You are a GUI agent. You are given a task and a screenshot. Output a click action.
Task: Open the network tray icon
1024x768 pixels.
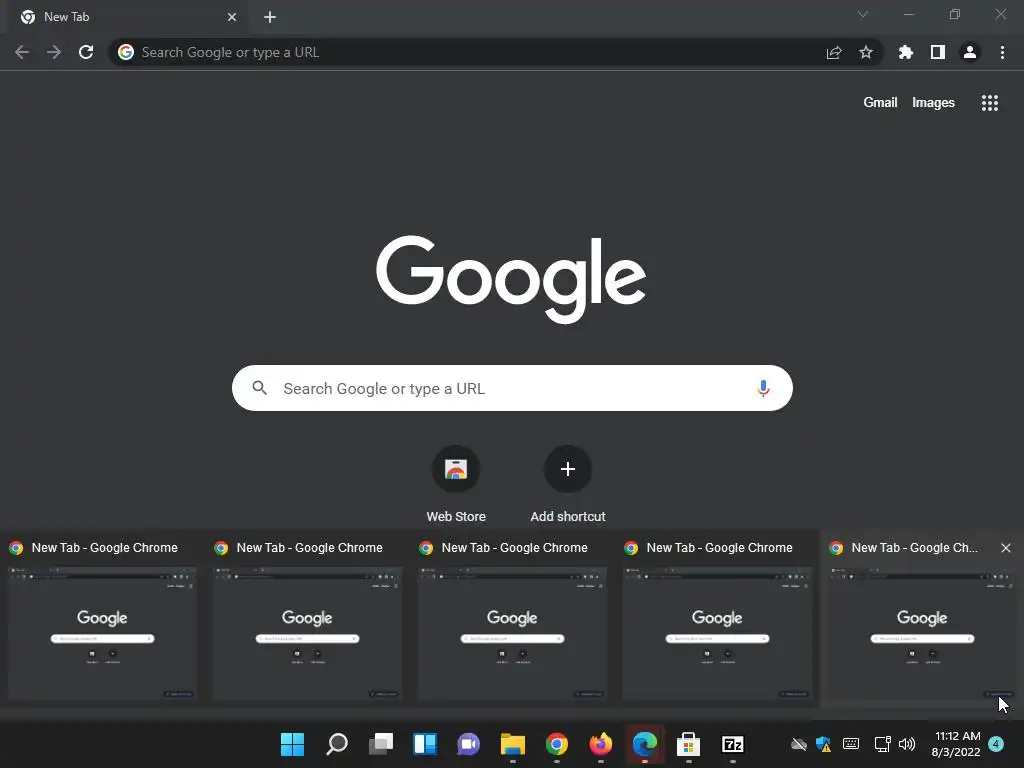tap(882, 744)
